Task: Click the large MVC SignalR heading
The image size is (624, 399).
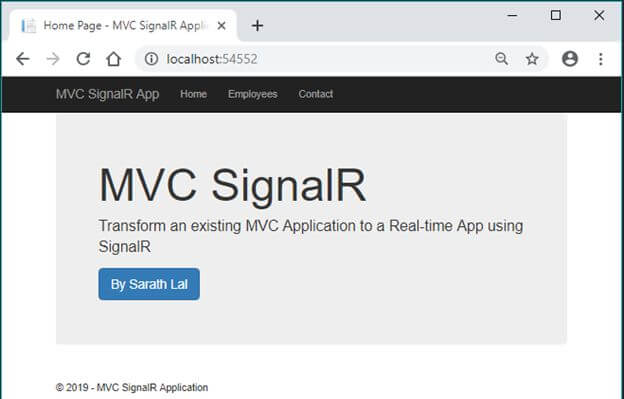Action: 232,186
